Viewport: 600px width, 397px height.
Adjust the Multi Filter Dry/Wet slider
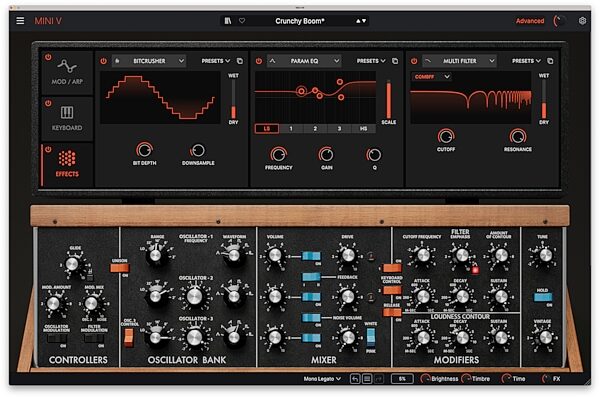tap(544, 99)
